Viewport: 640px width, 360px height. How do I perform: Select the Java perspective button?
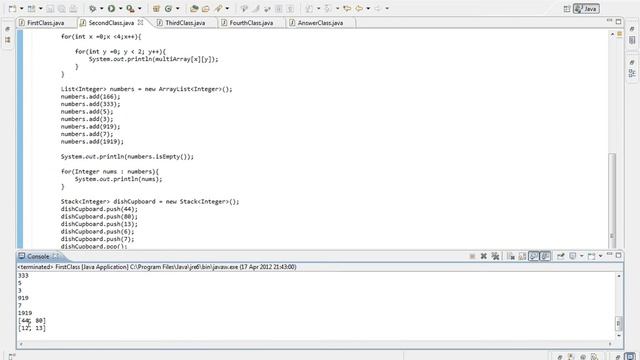coord(586,9)
